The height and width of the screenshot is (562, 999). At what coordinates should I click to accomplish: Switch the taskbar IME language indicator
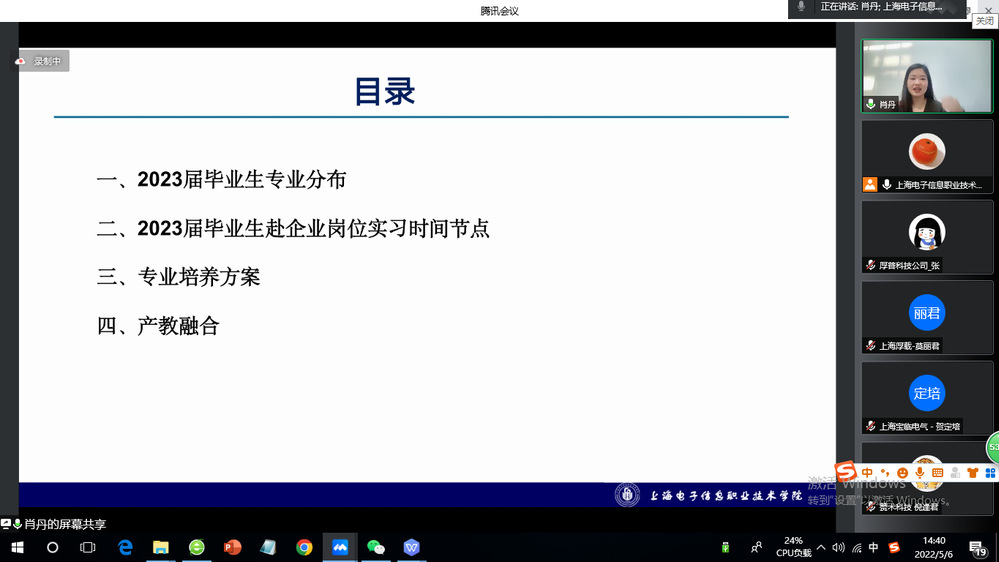(x=874, y=547)
